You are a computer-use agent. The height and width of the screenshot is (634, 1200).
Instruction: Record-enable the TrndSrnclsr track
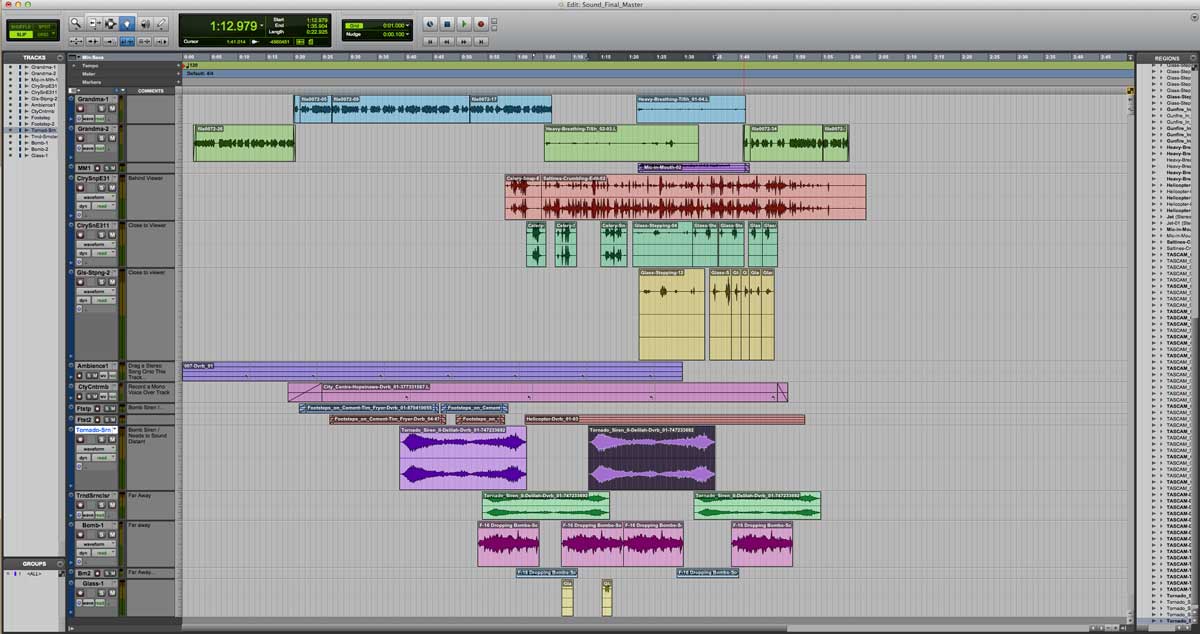80,505
